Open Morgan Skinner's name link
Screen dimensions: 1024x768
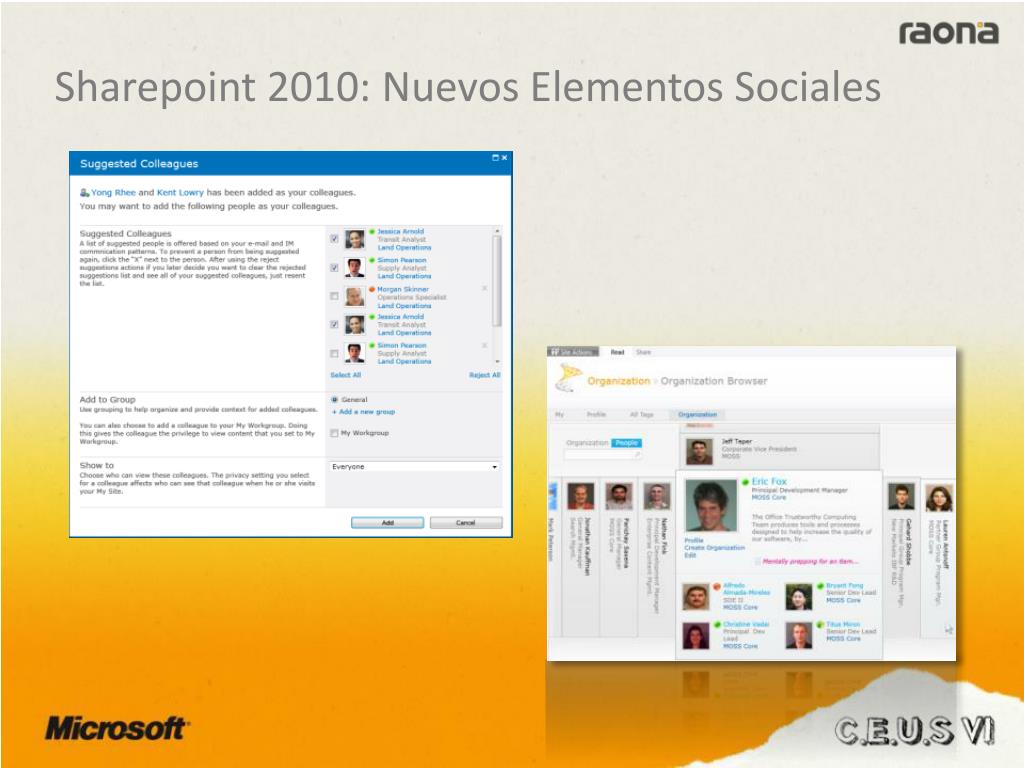click(x=403, y=289)
